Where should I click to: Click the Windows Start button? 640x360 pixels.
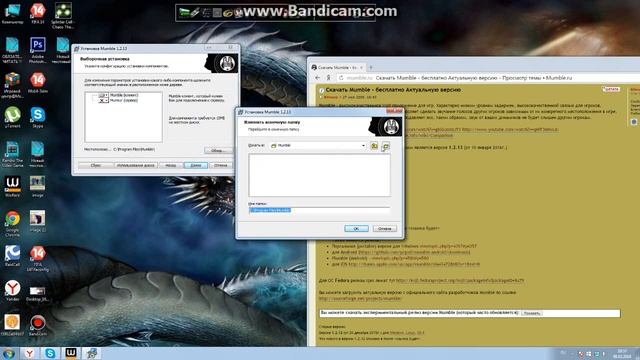click(9, 353)
